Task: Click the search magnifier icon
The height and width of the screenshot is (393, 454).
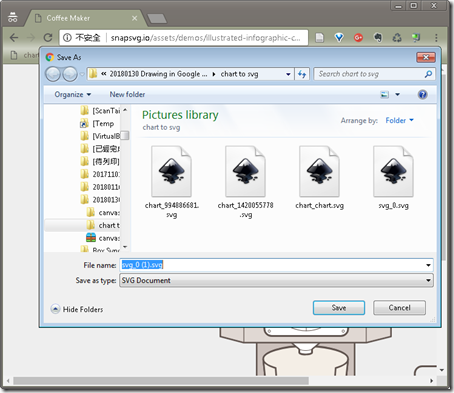Action: pos(428,74)
